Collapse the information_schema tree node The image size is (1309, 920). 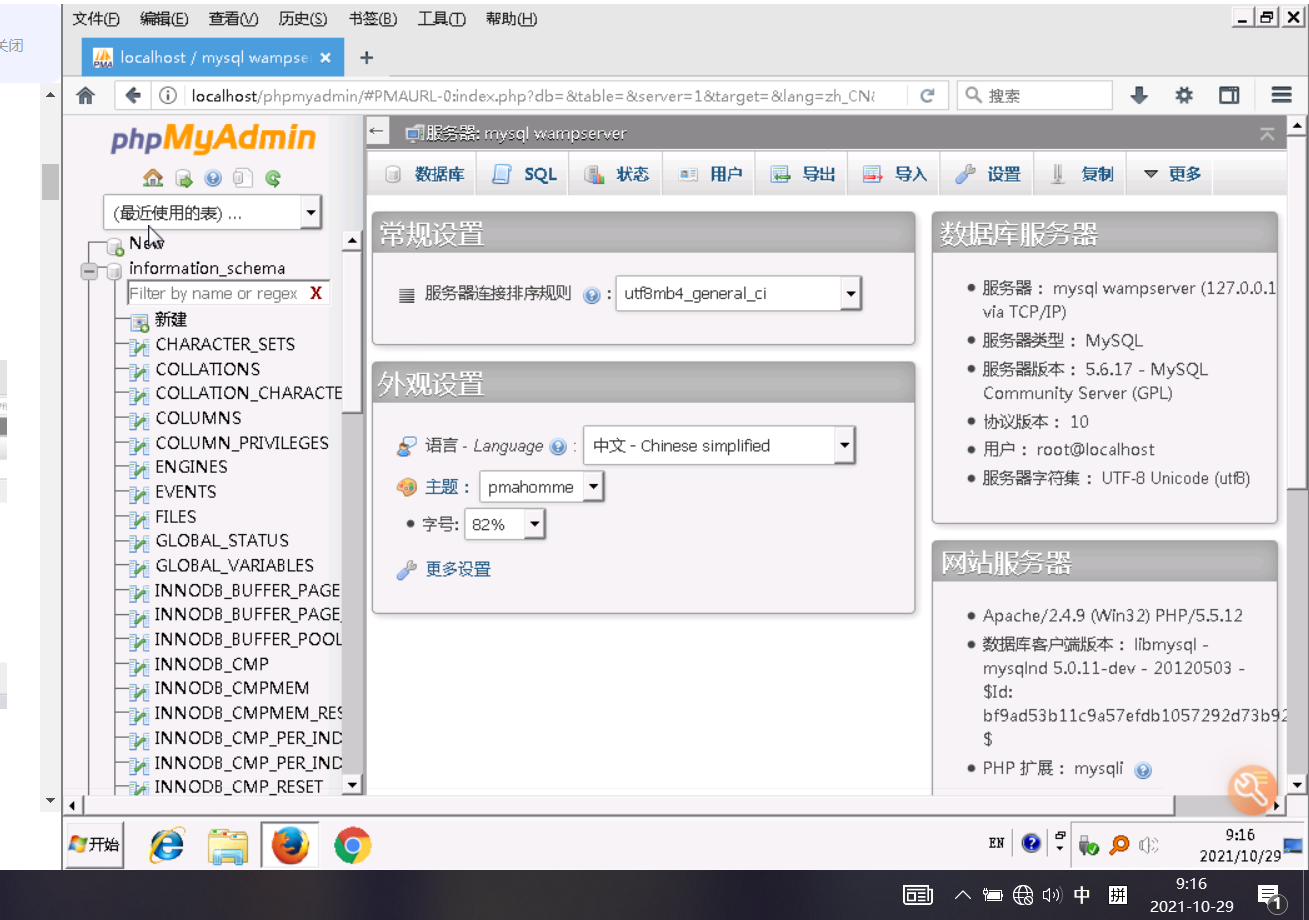(91, 270)
